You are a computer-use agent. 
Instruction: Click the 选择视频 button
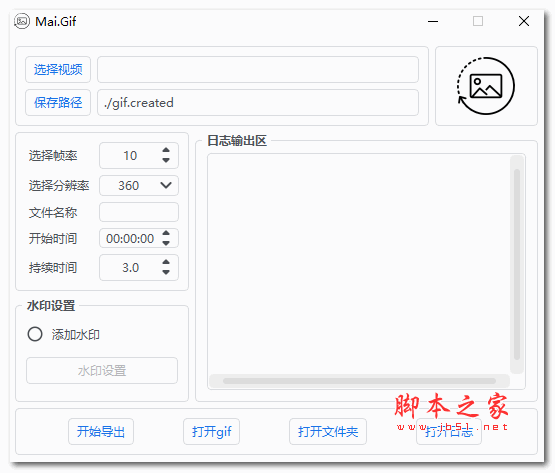tap(58, 69)
